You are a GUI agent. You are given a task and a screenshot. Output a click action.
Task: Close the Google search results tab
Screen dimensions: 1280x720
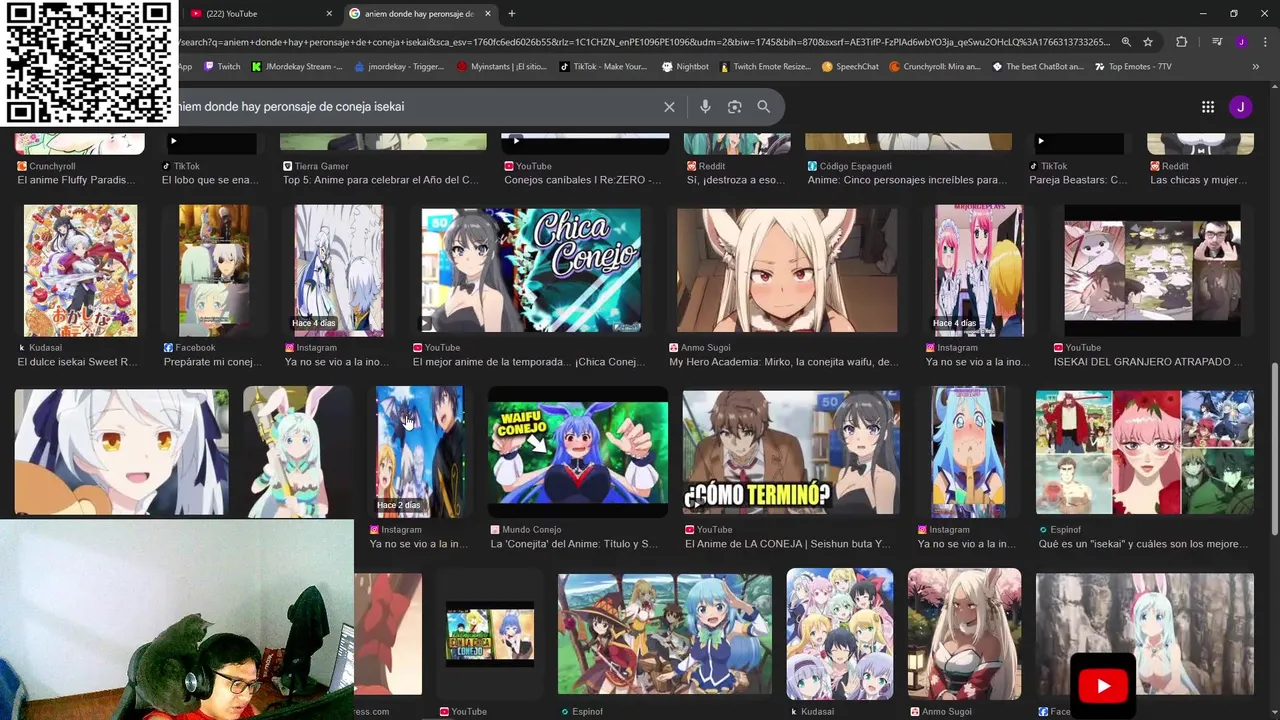490,14
